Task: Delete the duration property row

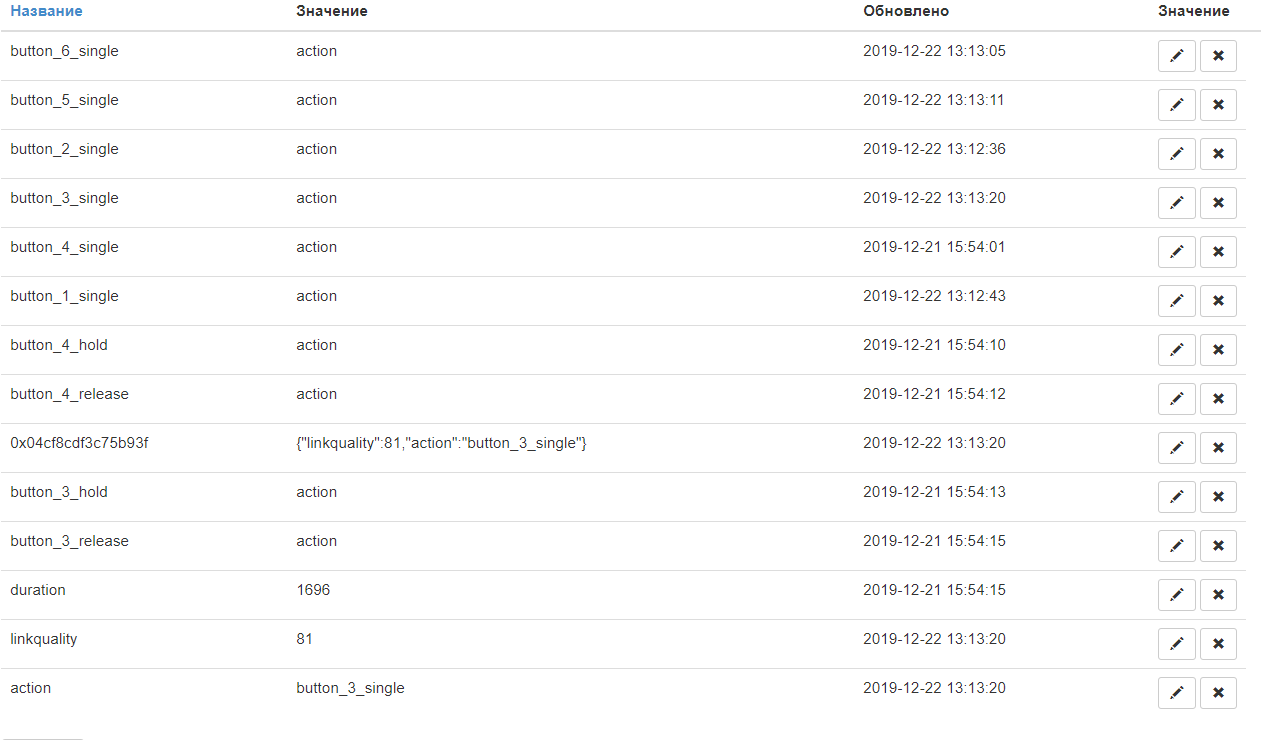Action: click(x=1218, y=595)
